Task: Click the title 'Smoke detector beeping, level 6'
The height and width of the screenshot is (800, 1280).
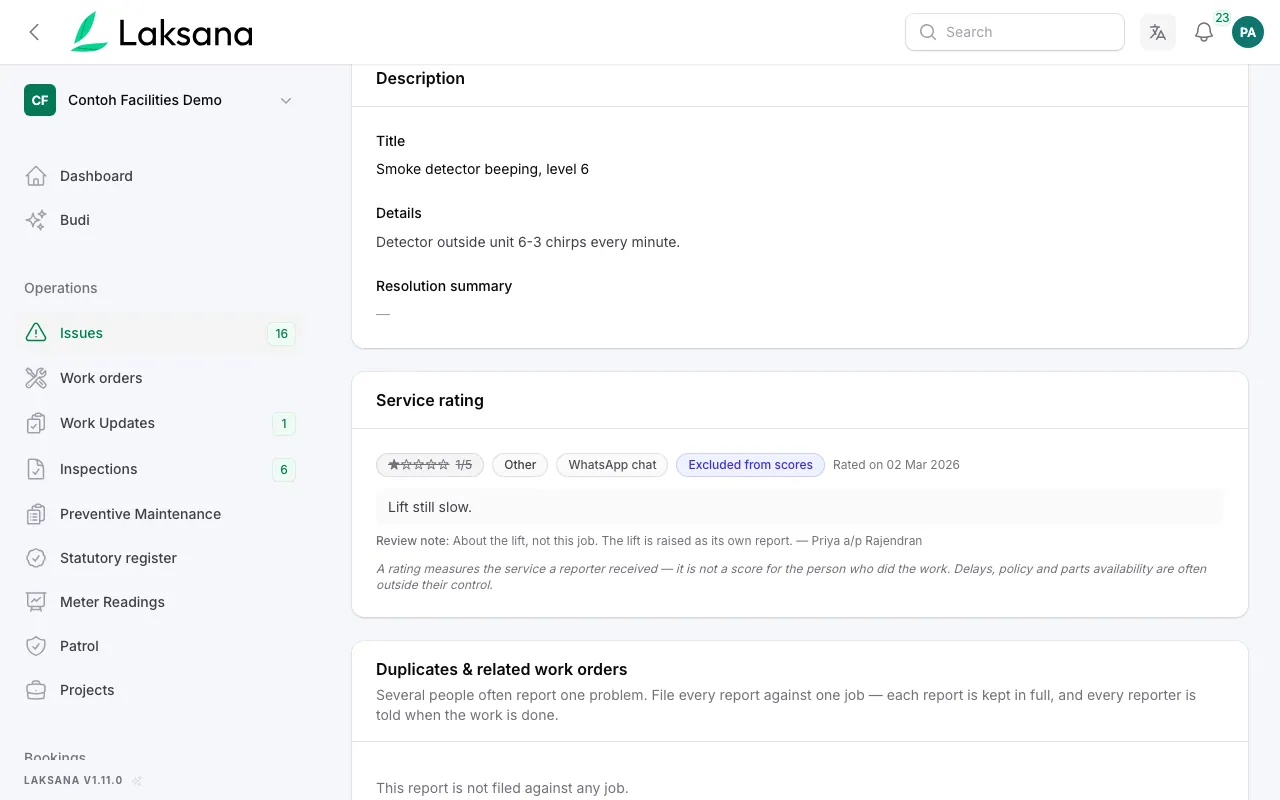Action: 482,169
